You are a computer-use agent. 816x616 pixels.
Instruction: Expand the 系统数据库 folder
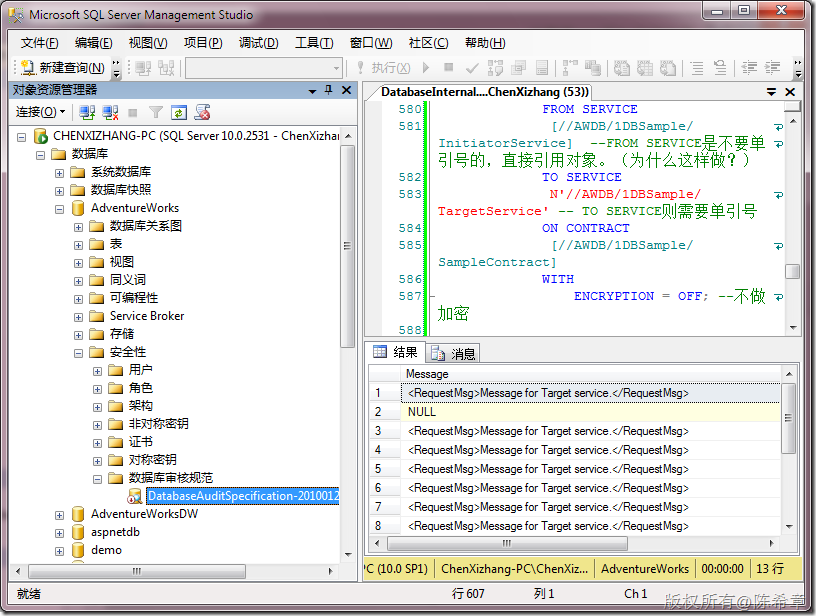pos(59,173)
